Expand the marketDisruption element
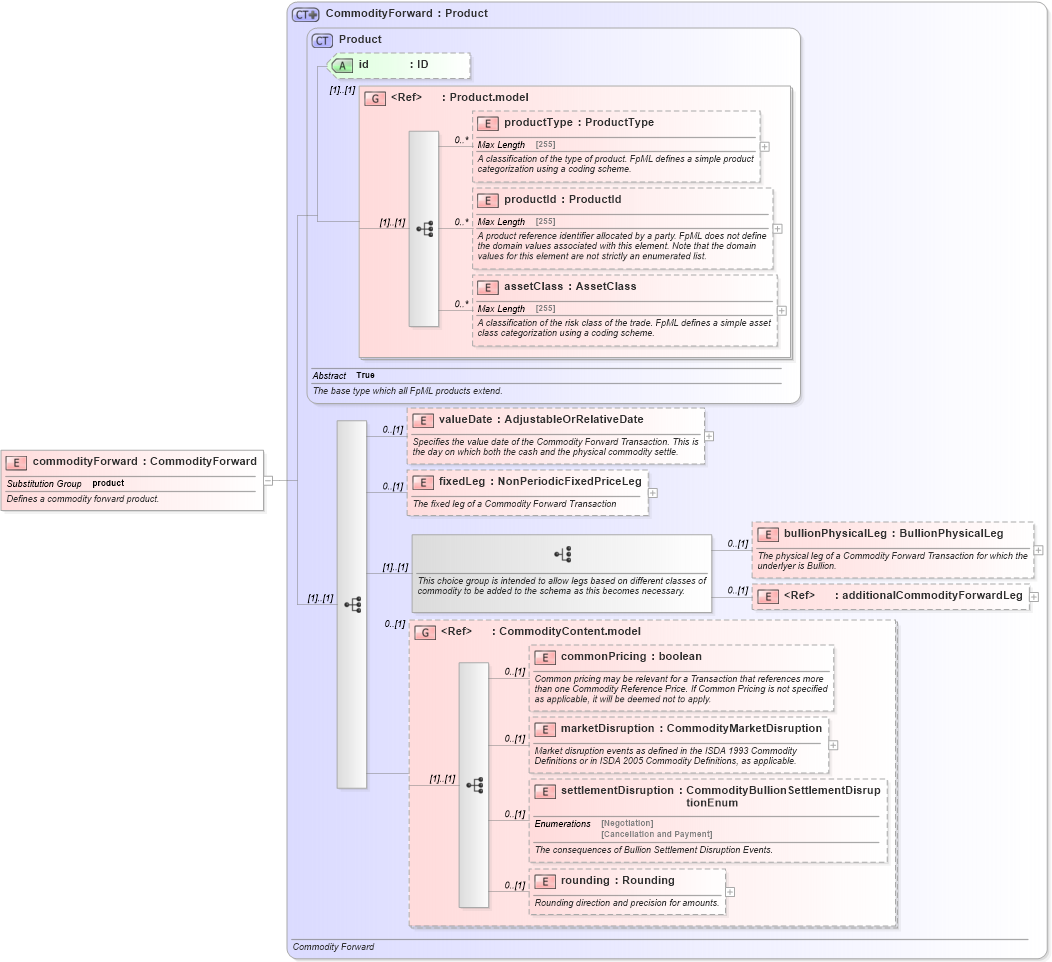Viewport: 1052px width, 962px height. (x=833, y=745)
